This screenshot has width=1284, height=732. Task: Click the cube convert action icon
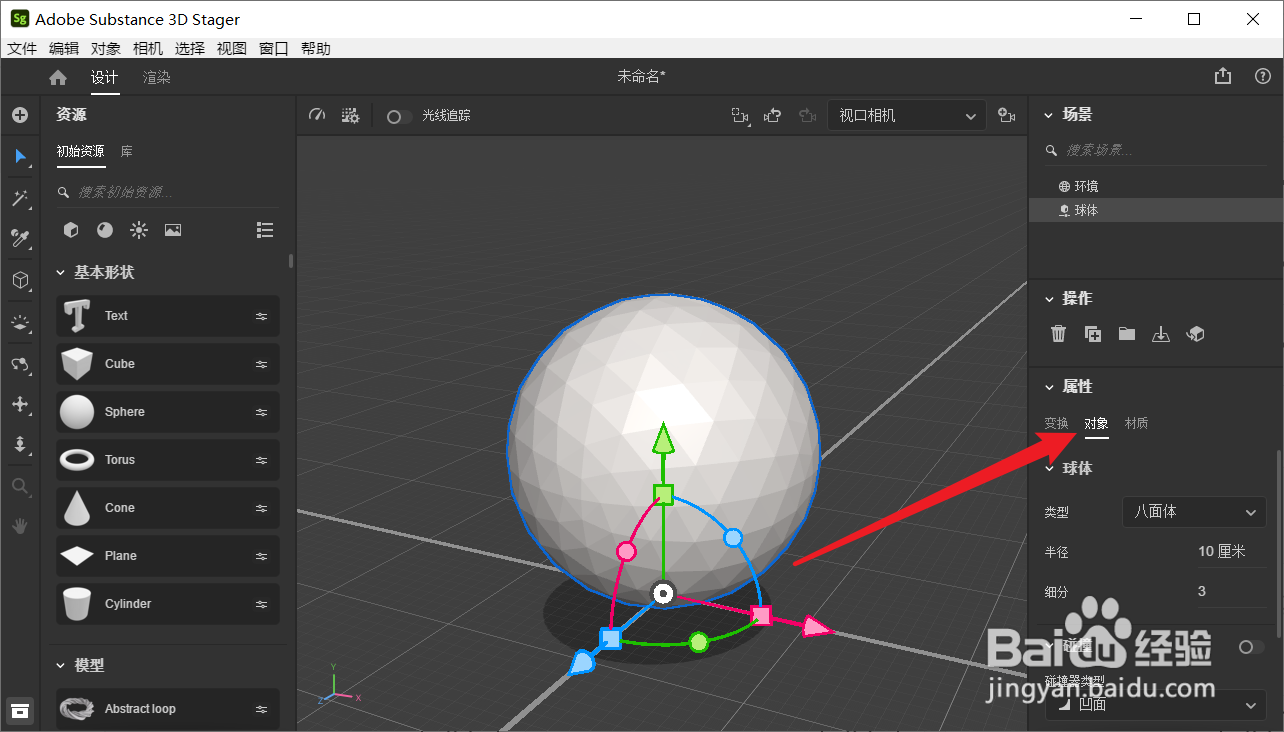pos(1194,334)
